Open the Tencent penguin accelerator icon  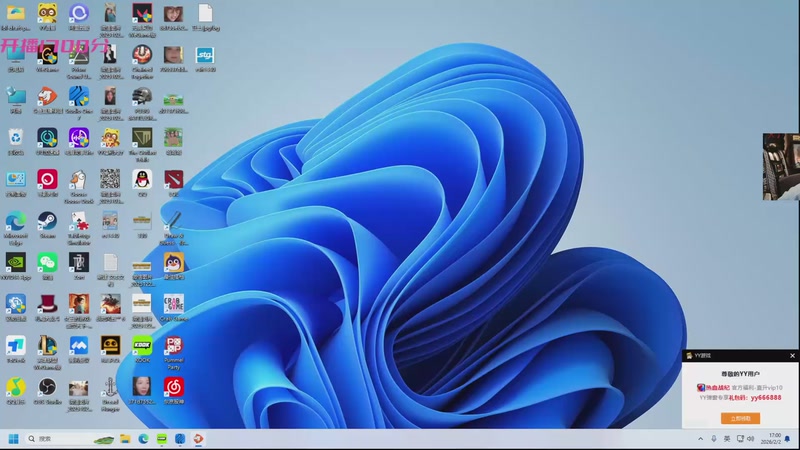click(x=173, y=263)
